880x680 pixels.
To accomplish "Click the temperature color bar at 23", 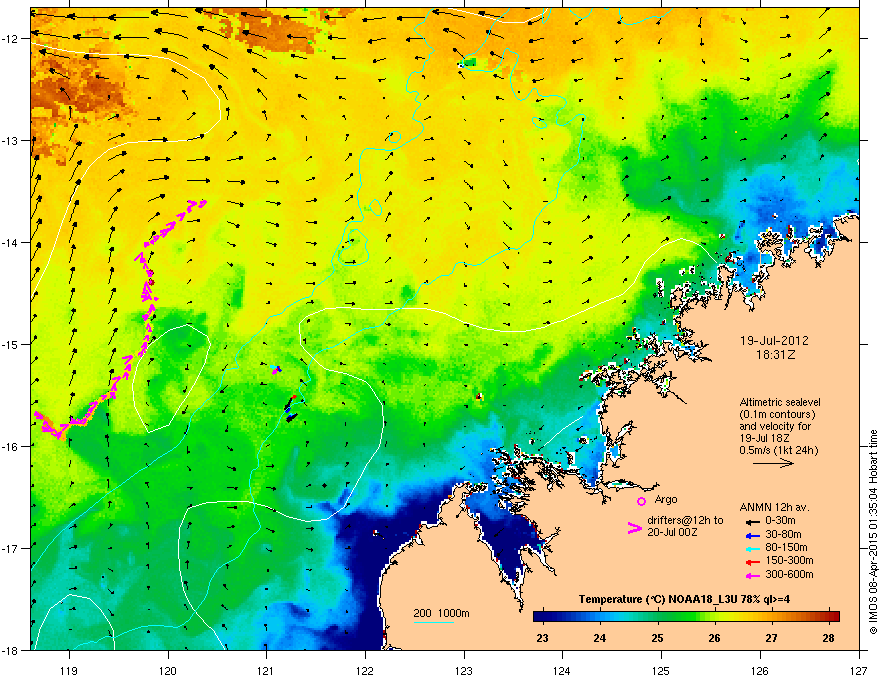I will click(x=542, y=617).
